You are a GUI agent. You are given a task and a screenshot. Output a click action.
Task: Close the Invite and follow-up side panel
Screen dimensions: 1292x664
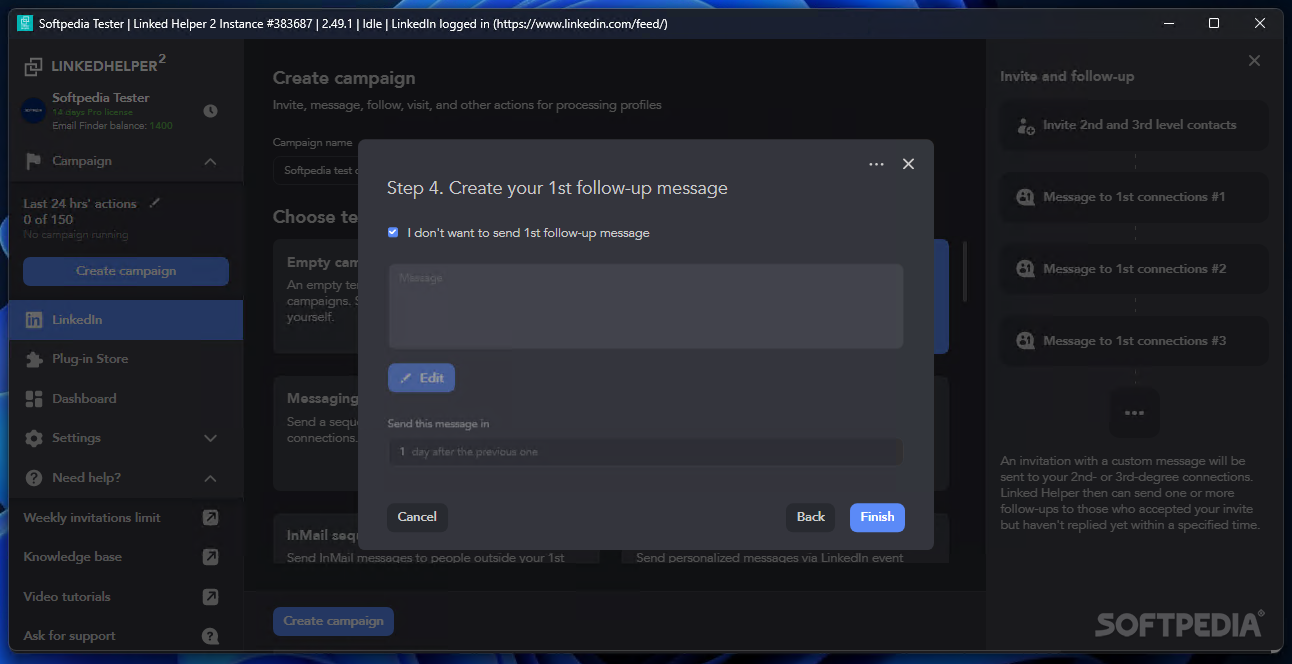tap(1254, 61)
